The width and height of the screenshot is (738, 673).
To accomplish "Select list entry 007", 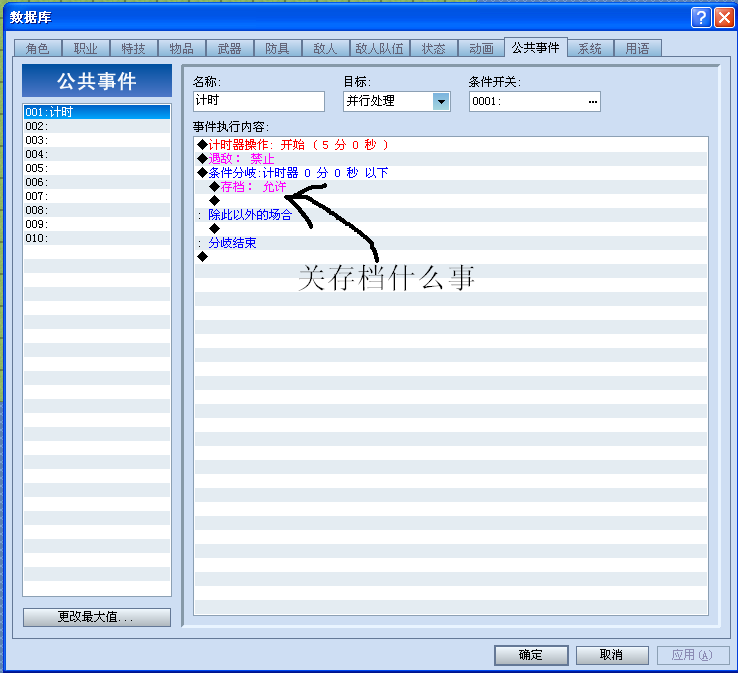I will tap(97, 196).
